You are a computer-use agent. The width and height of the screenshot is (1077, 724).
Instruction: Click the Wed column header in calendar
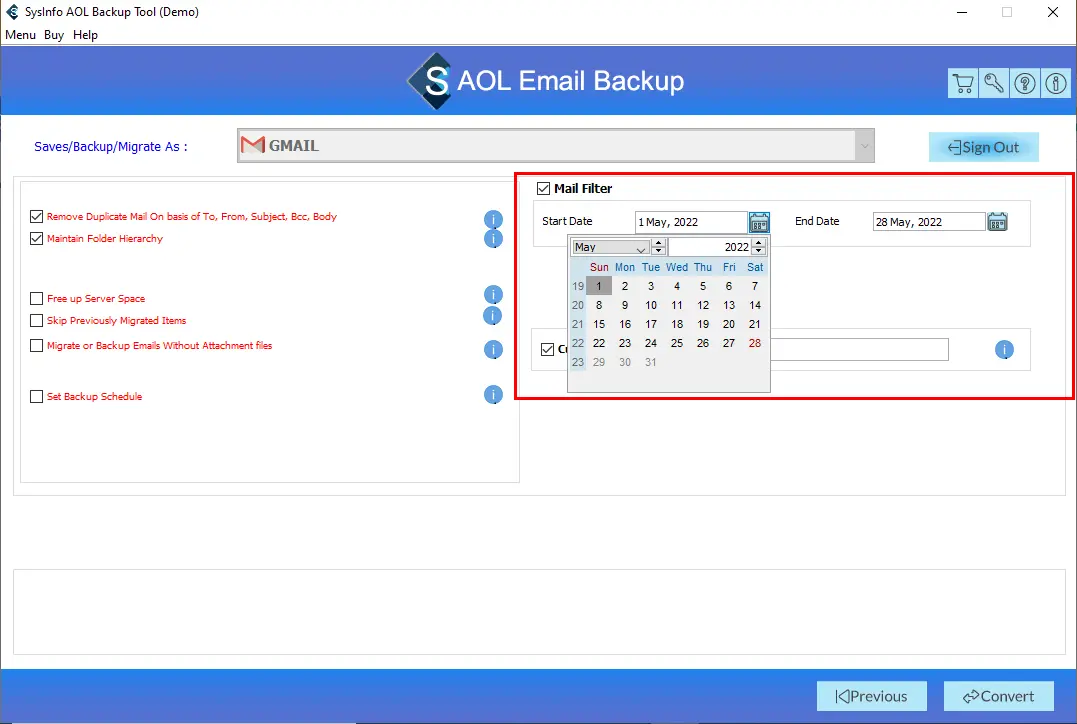coord(677,267)
